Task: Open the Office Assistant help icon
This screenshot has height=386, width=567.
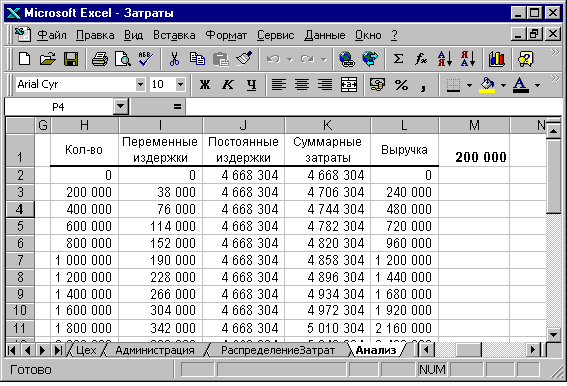Action: point(525,59)
